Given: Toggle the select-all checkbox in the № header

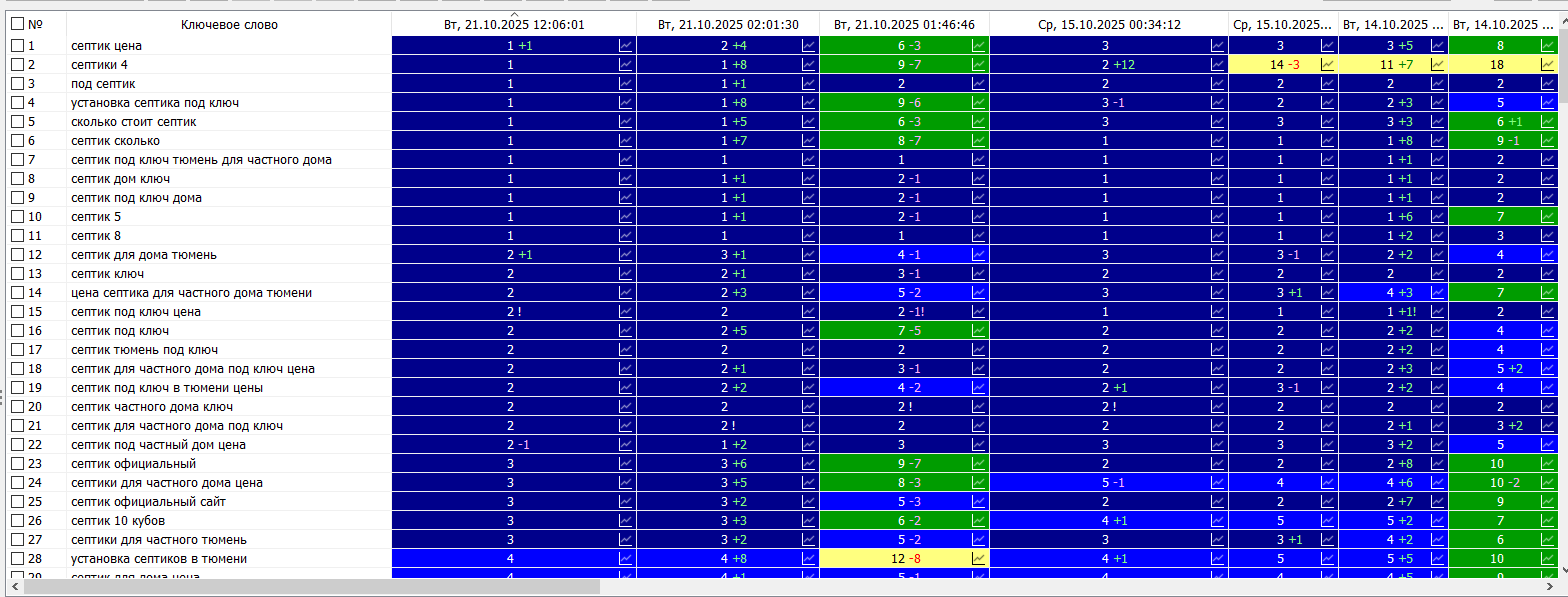Looking at the screenshot, I should (17, 24).
